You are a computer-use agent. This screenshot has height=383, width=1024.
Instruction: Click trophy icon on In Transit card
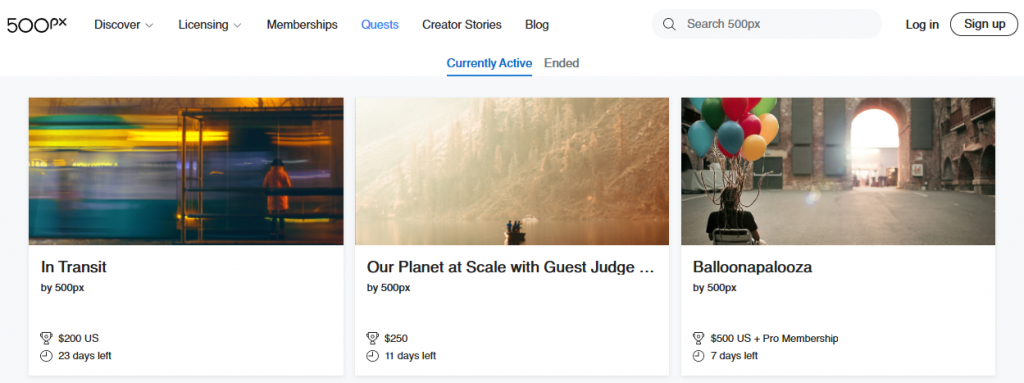pos(46,339)
